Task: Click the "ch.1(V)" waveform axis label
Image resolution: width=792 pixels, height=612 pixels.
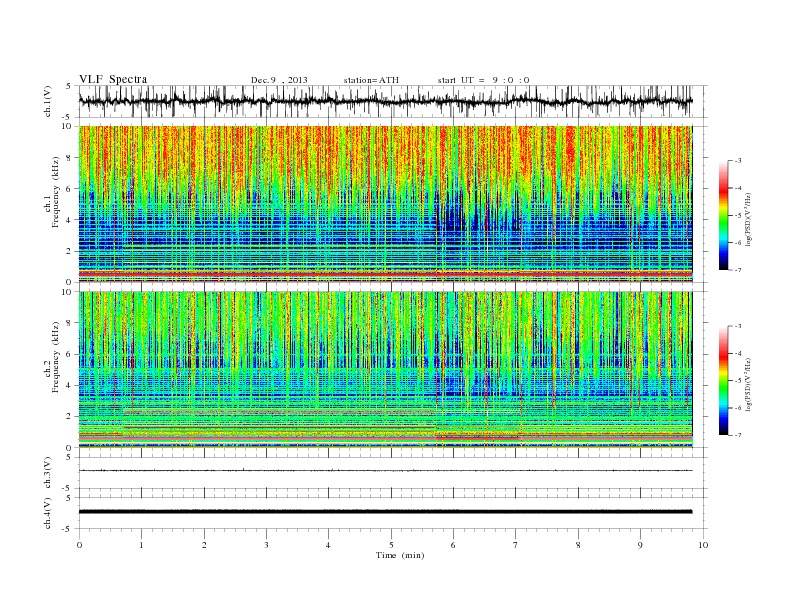Action: click(x=48, y=101)
